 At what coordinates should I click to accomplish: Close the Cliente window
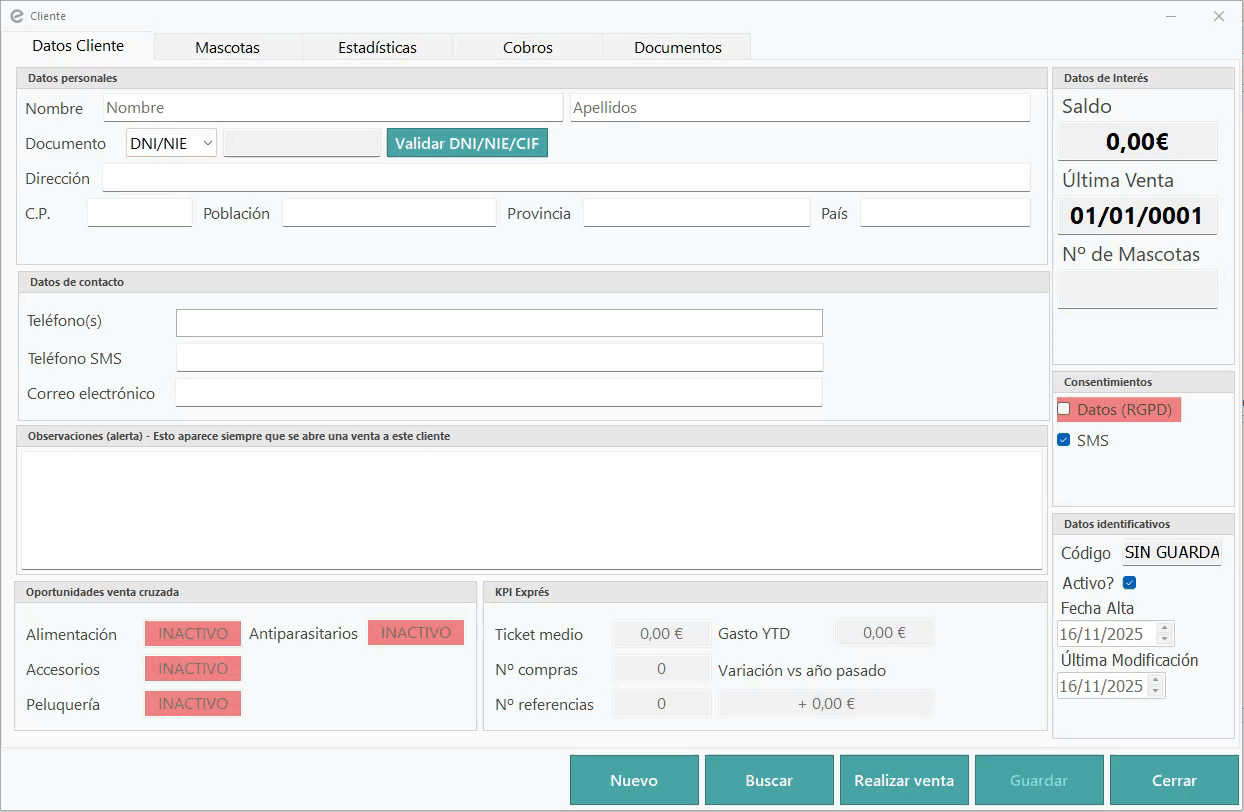[x=1218, y=16]
